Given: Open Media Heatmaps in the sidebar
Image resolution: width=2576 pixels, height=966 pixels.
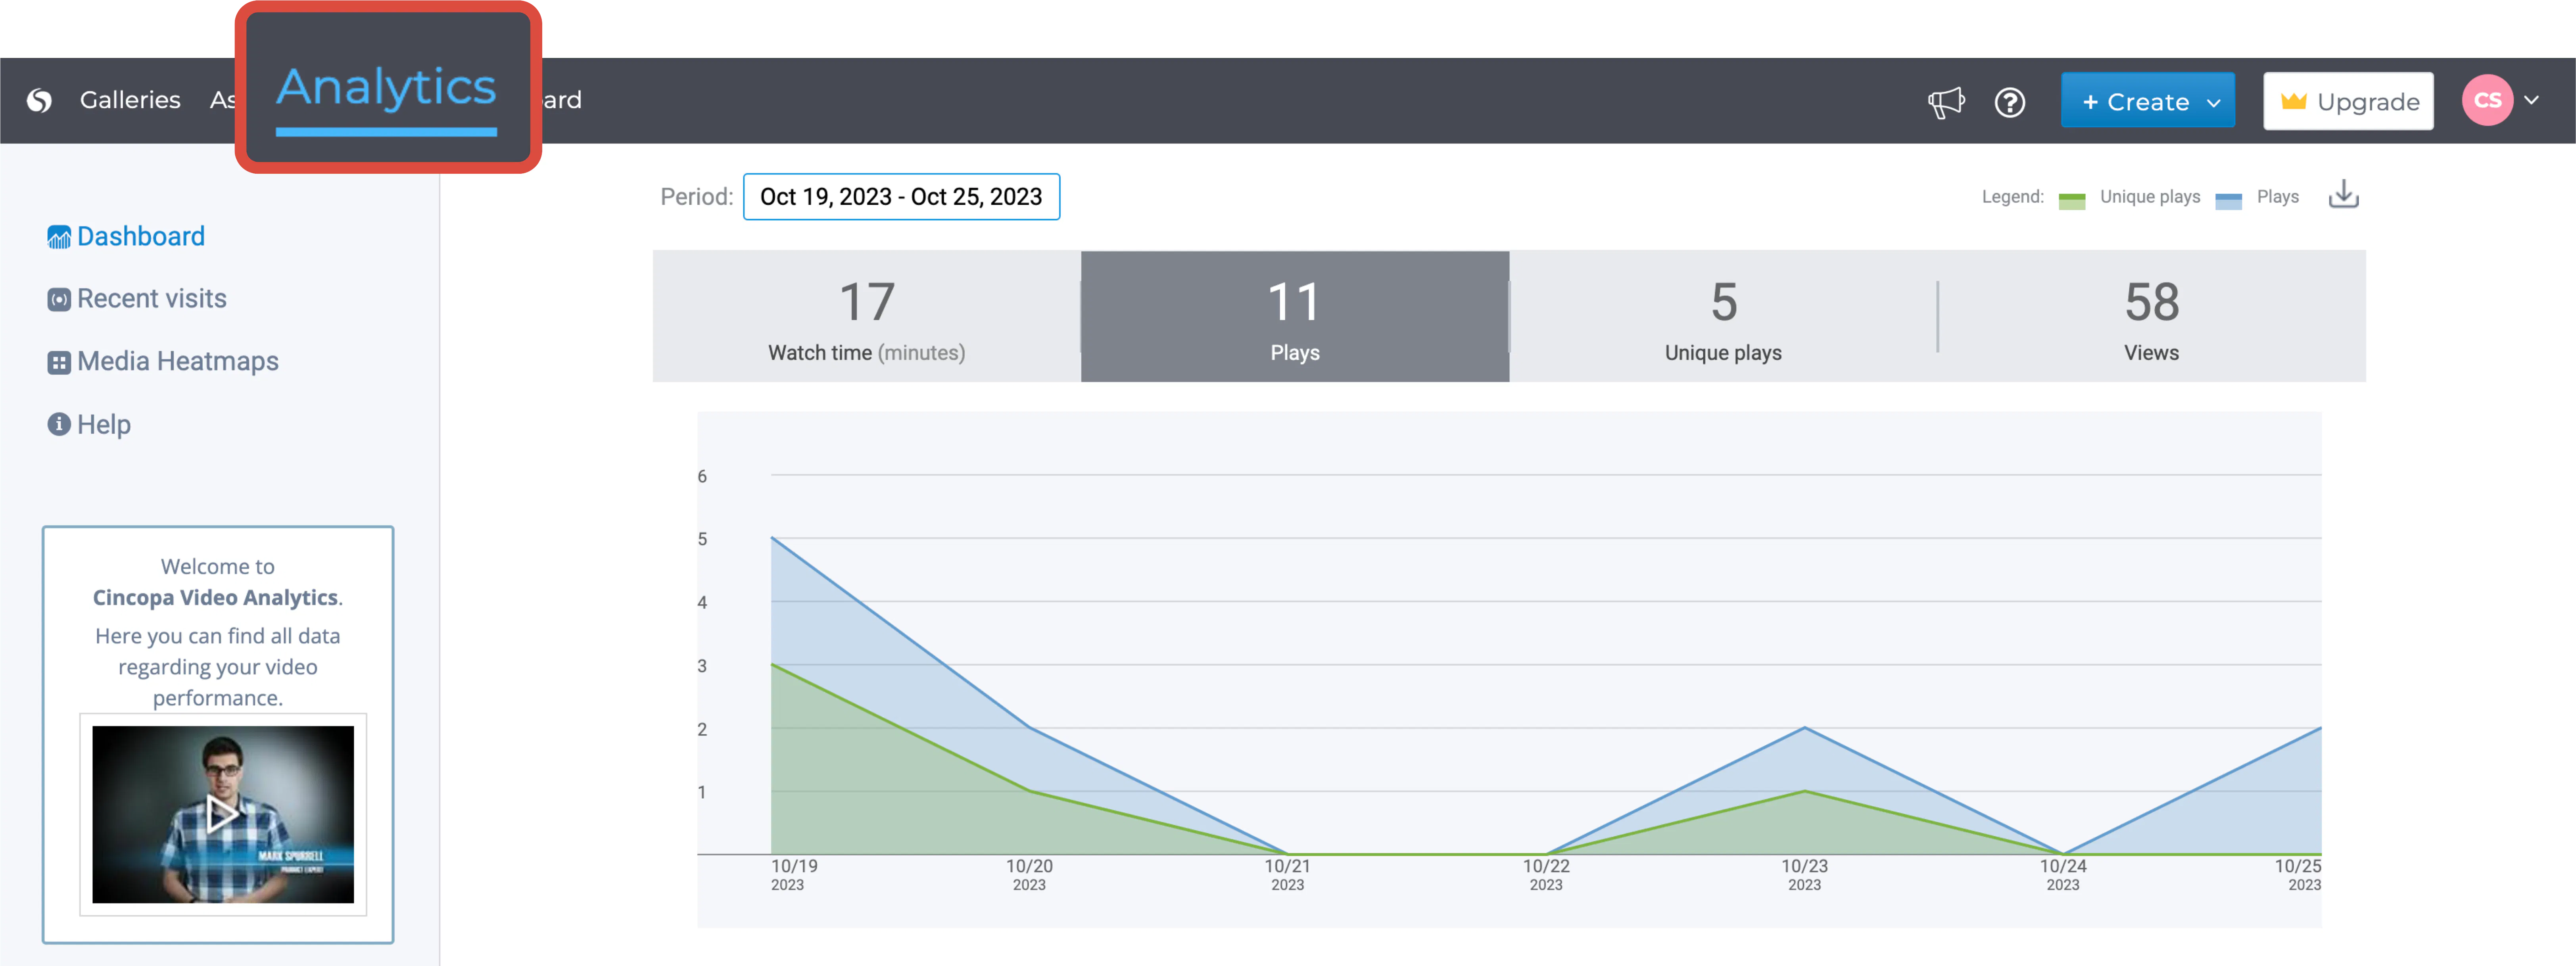Looking at the screenshot, I should click(x=178, y=362).
